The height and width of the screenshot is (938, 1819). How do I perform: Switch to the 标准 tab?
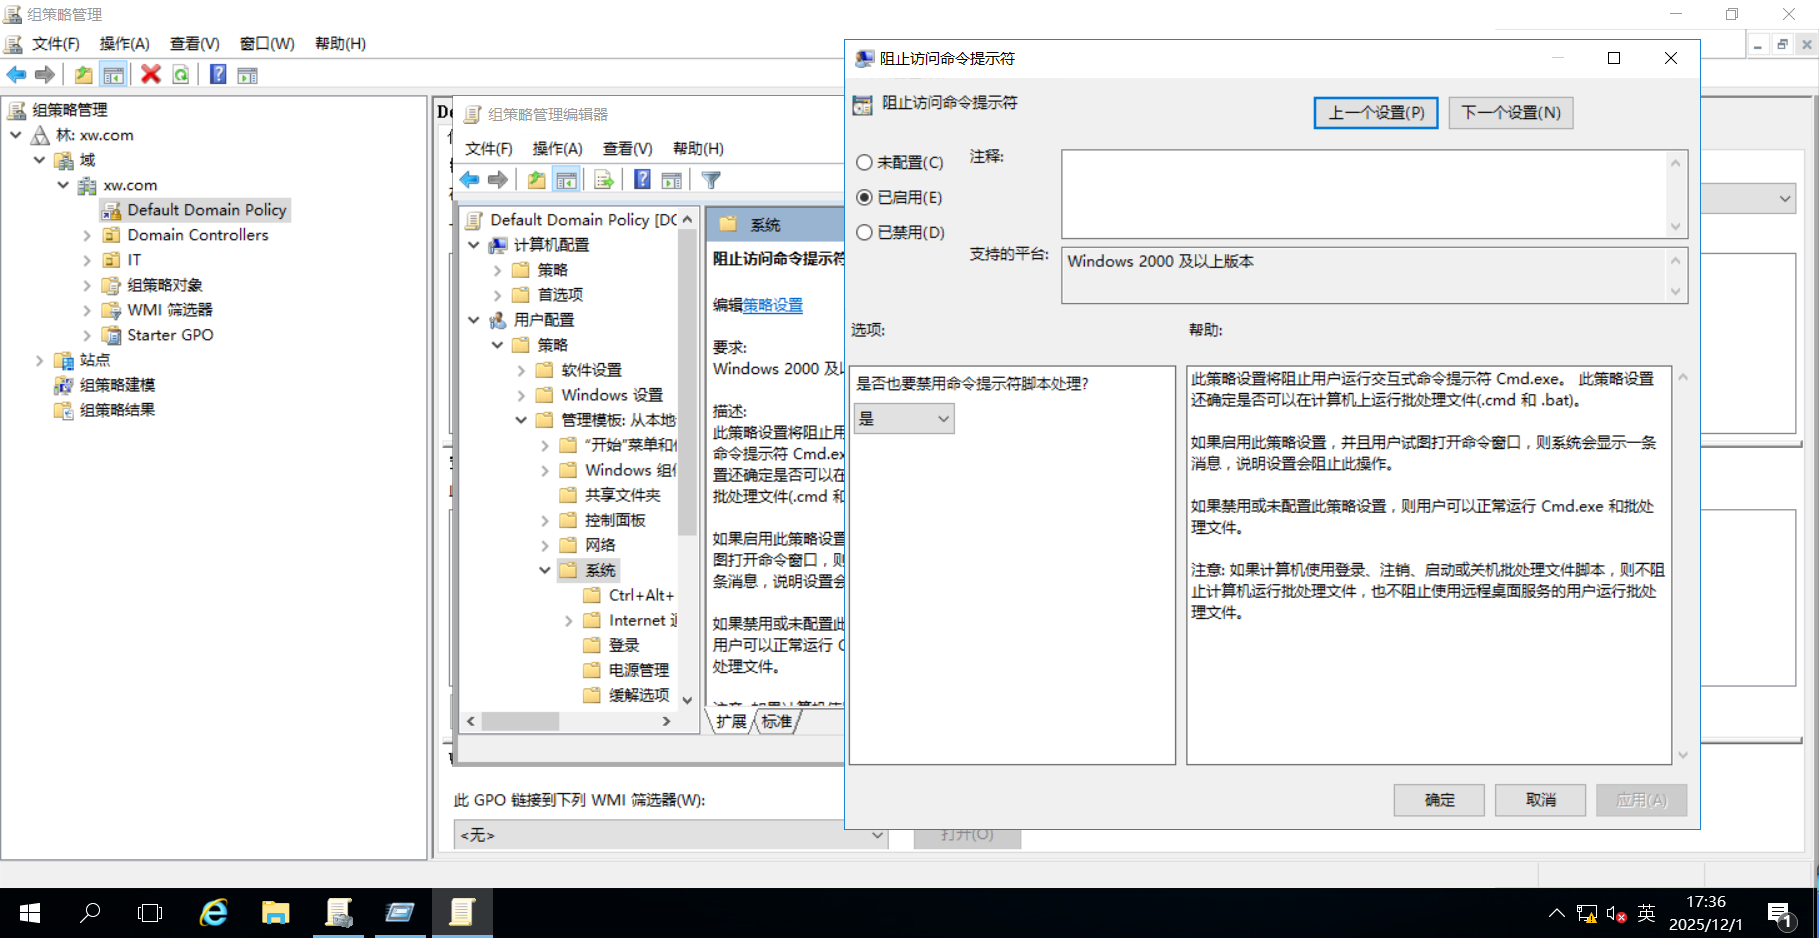776,721
